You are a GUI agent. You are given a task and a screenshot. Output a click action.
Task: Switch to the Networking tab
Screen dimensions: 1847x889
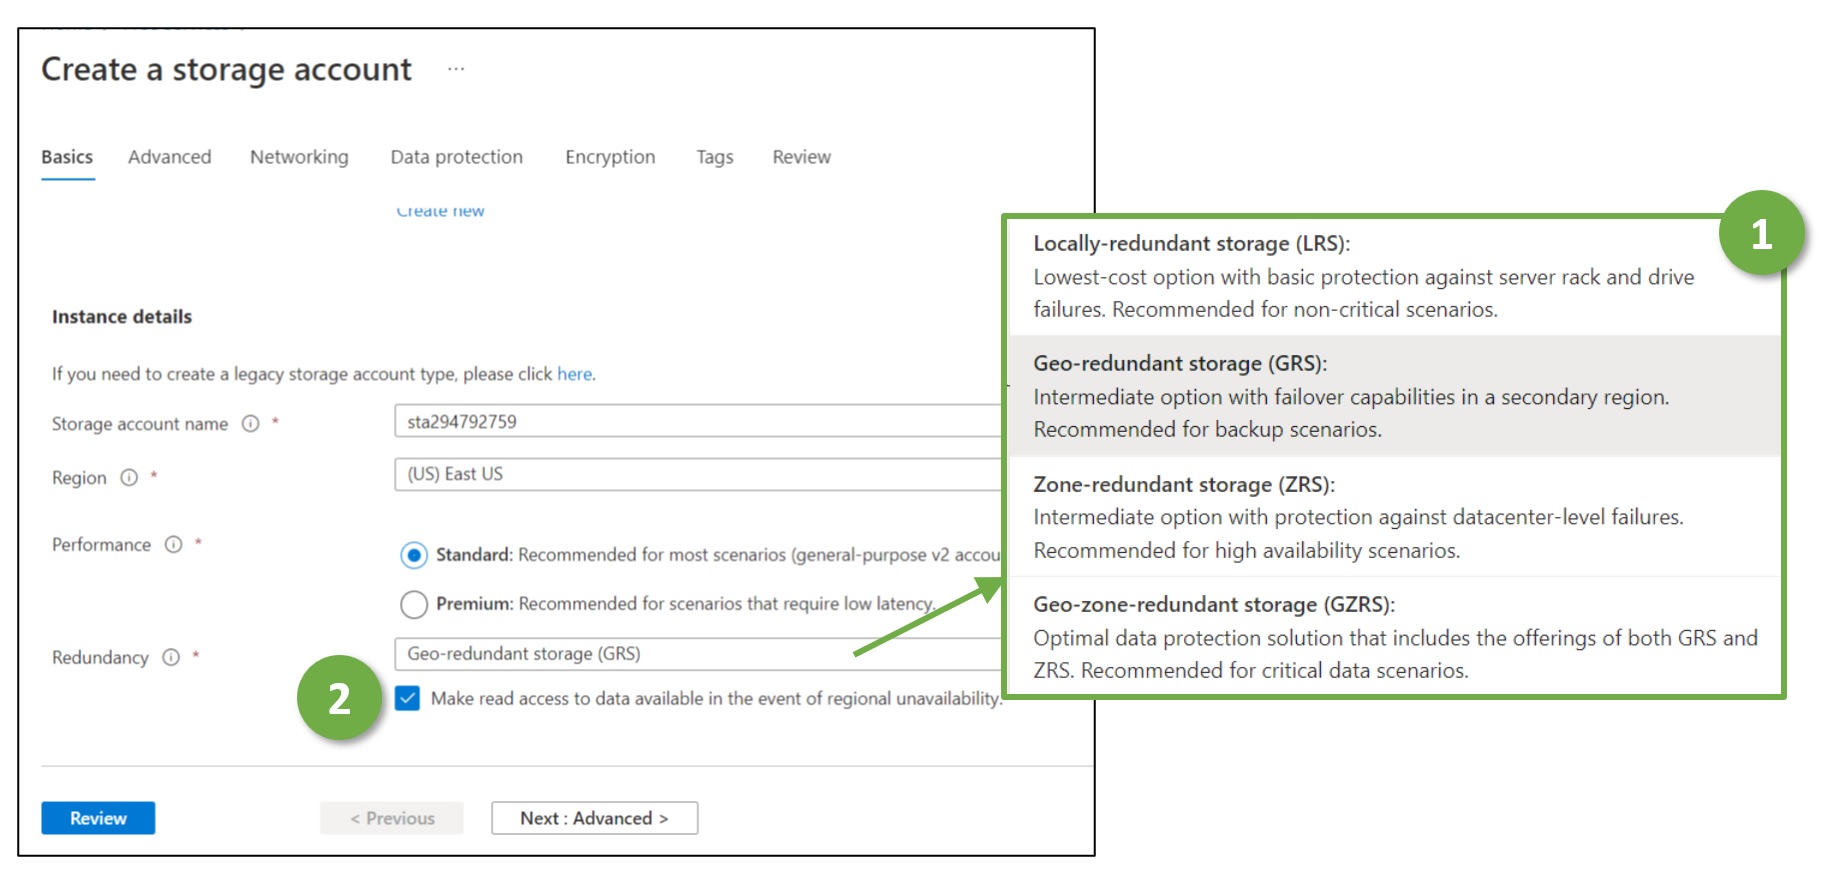point(299,157)
